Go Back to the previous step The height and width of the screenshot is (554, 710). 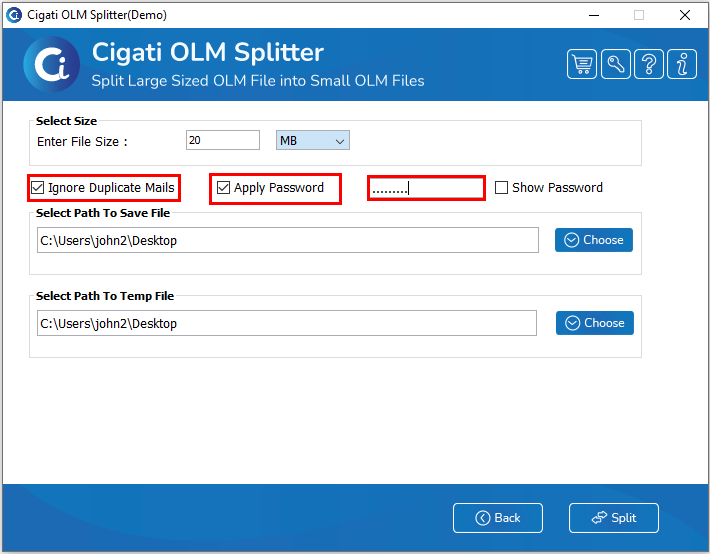click(498, 518)
